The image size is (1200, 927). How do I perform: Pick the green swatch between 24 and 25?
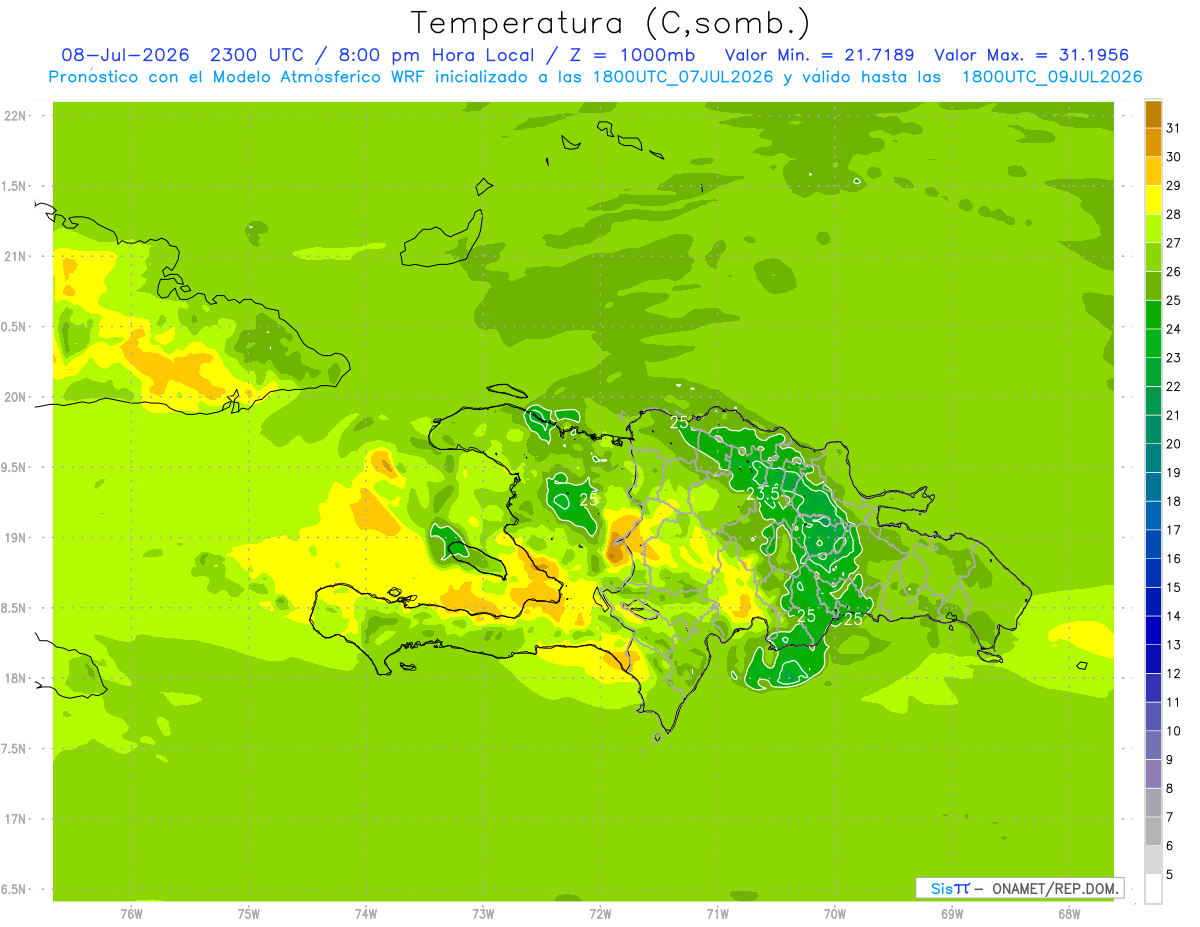(x=1153, y=315)
